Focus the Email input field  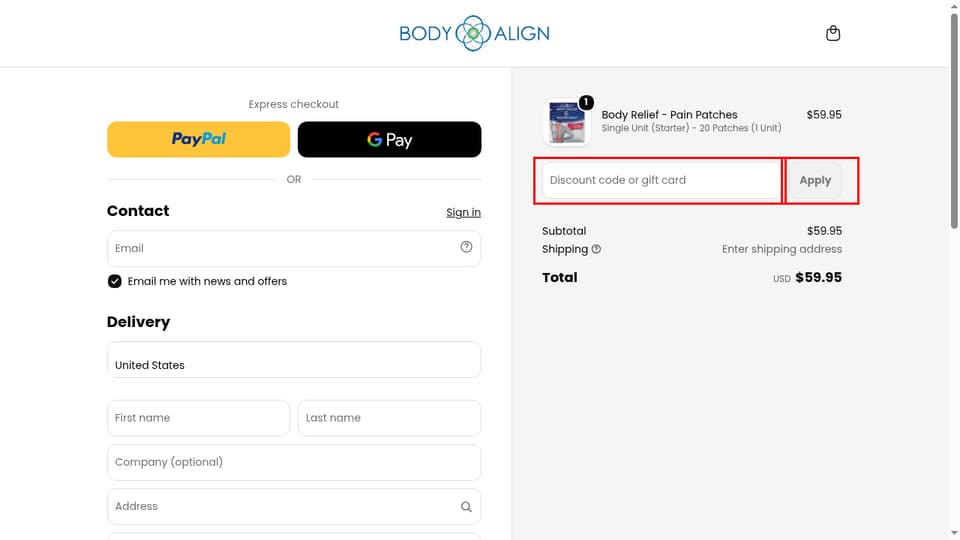tap(294, 249)
